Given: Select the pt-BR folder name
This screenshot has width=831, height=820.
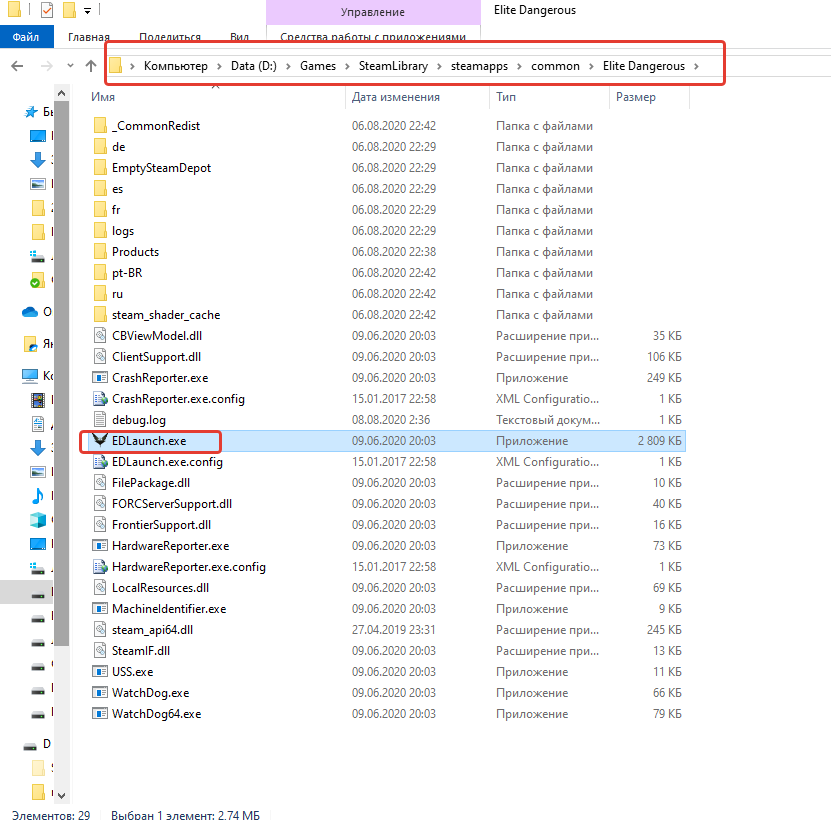Looking at the screenshot, I should (x=127, y=272).
